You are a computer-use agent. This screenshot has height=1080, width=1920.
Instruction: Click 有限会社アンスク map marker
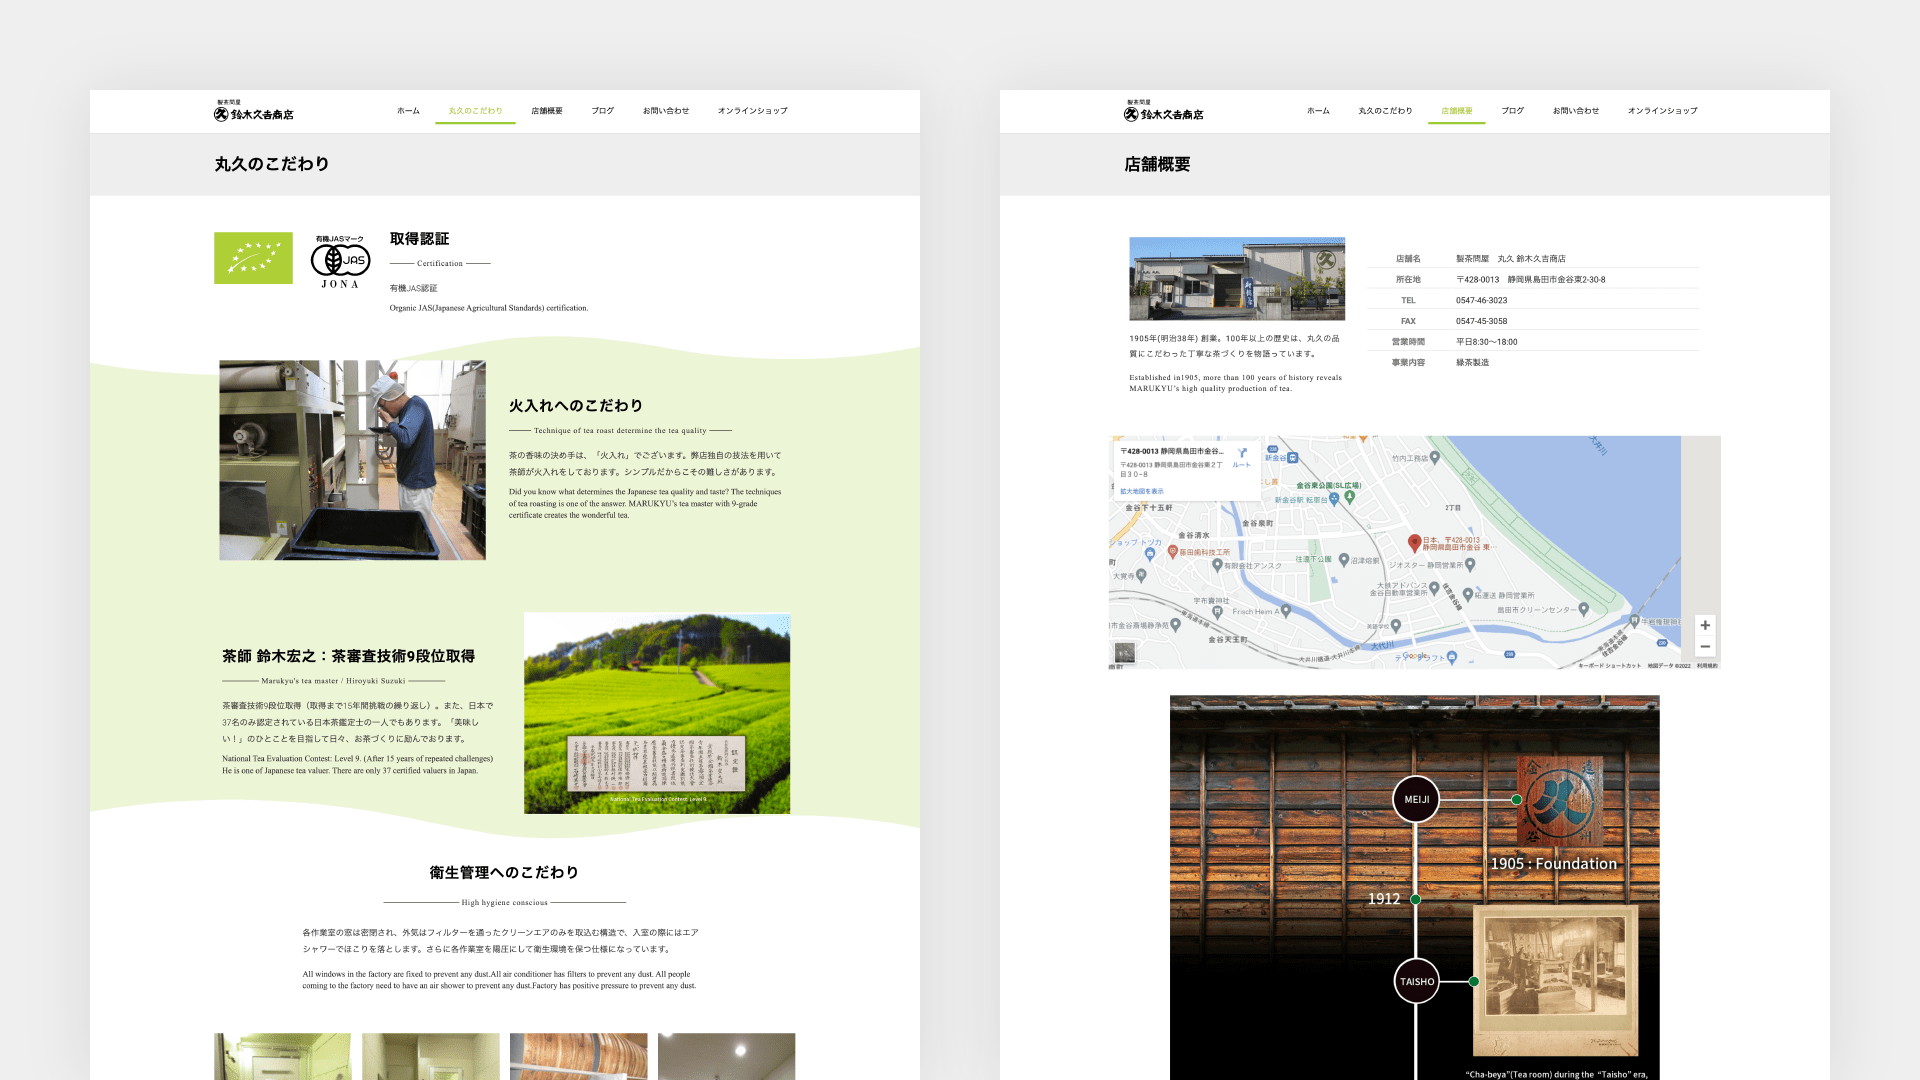1217,565
